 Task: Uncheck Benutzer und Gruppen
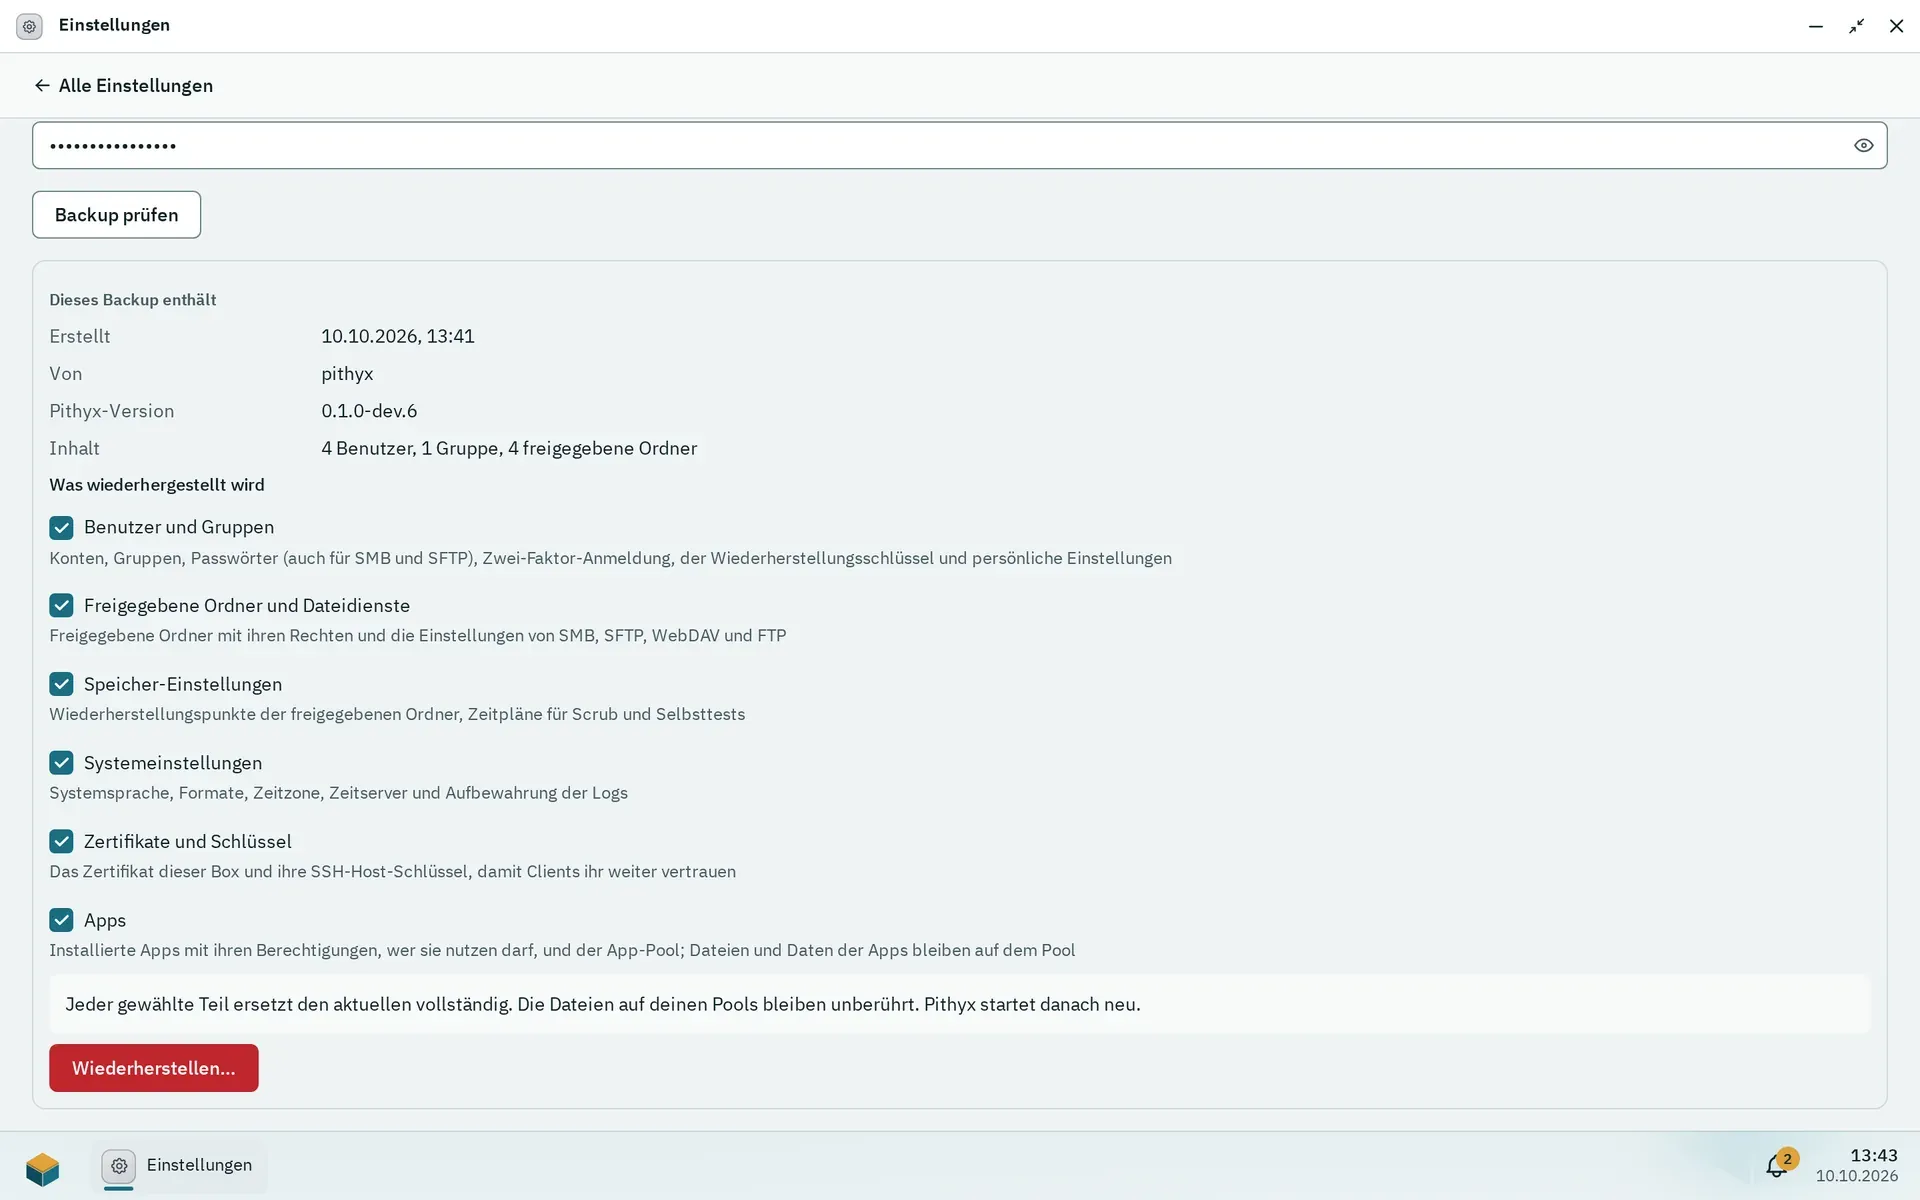[x=61, y=527]
